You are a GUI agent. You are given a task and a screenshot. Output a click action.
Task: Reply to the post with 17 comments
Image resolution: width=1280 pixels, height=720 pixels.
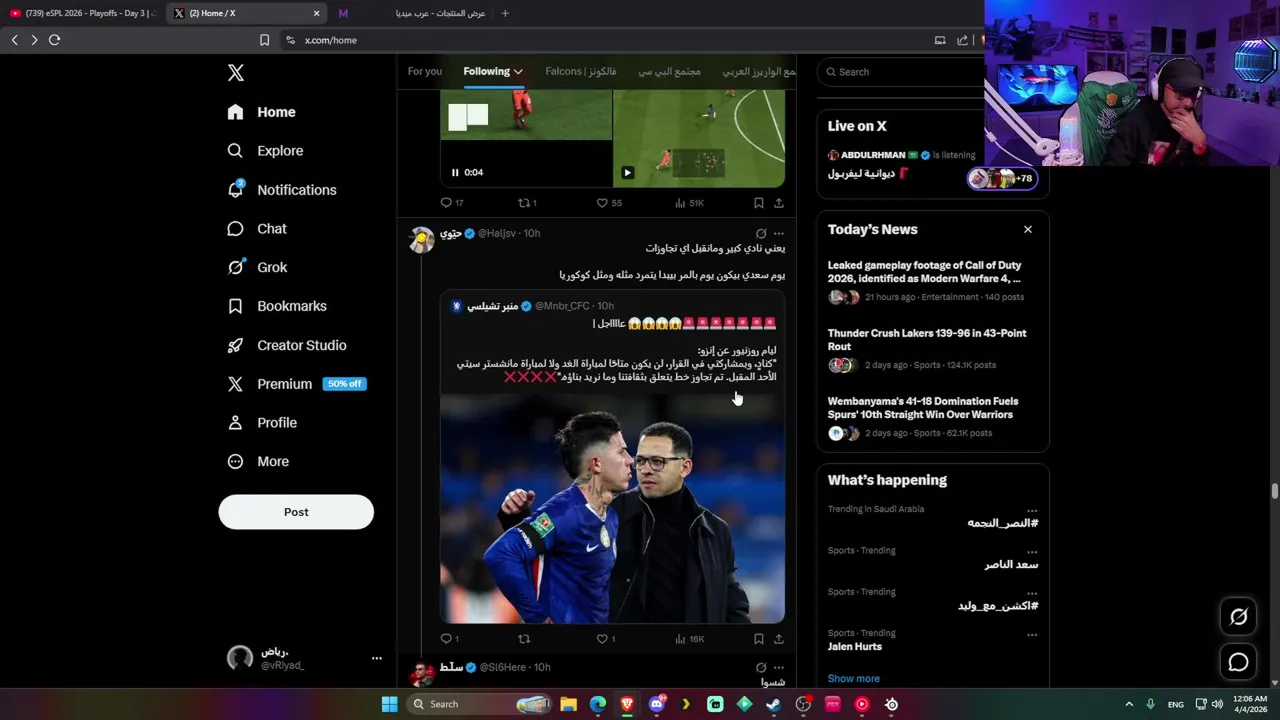click(452, 203)
